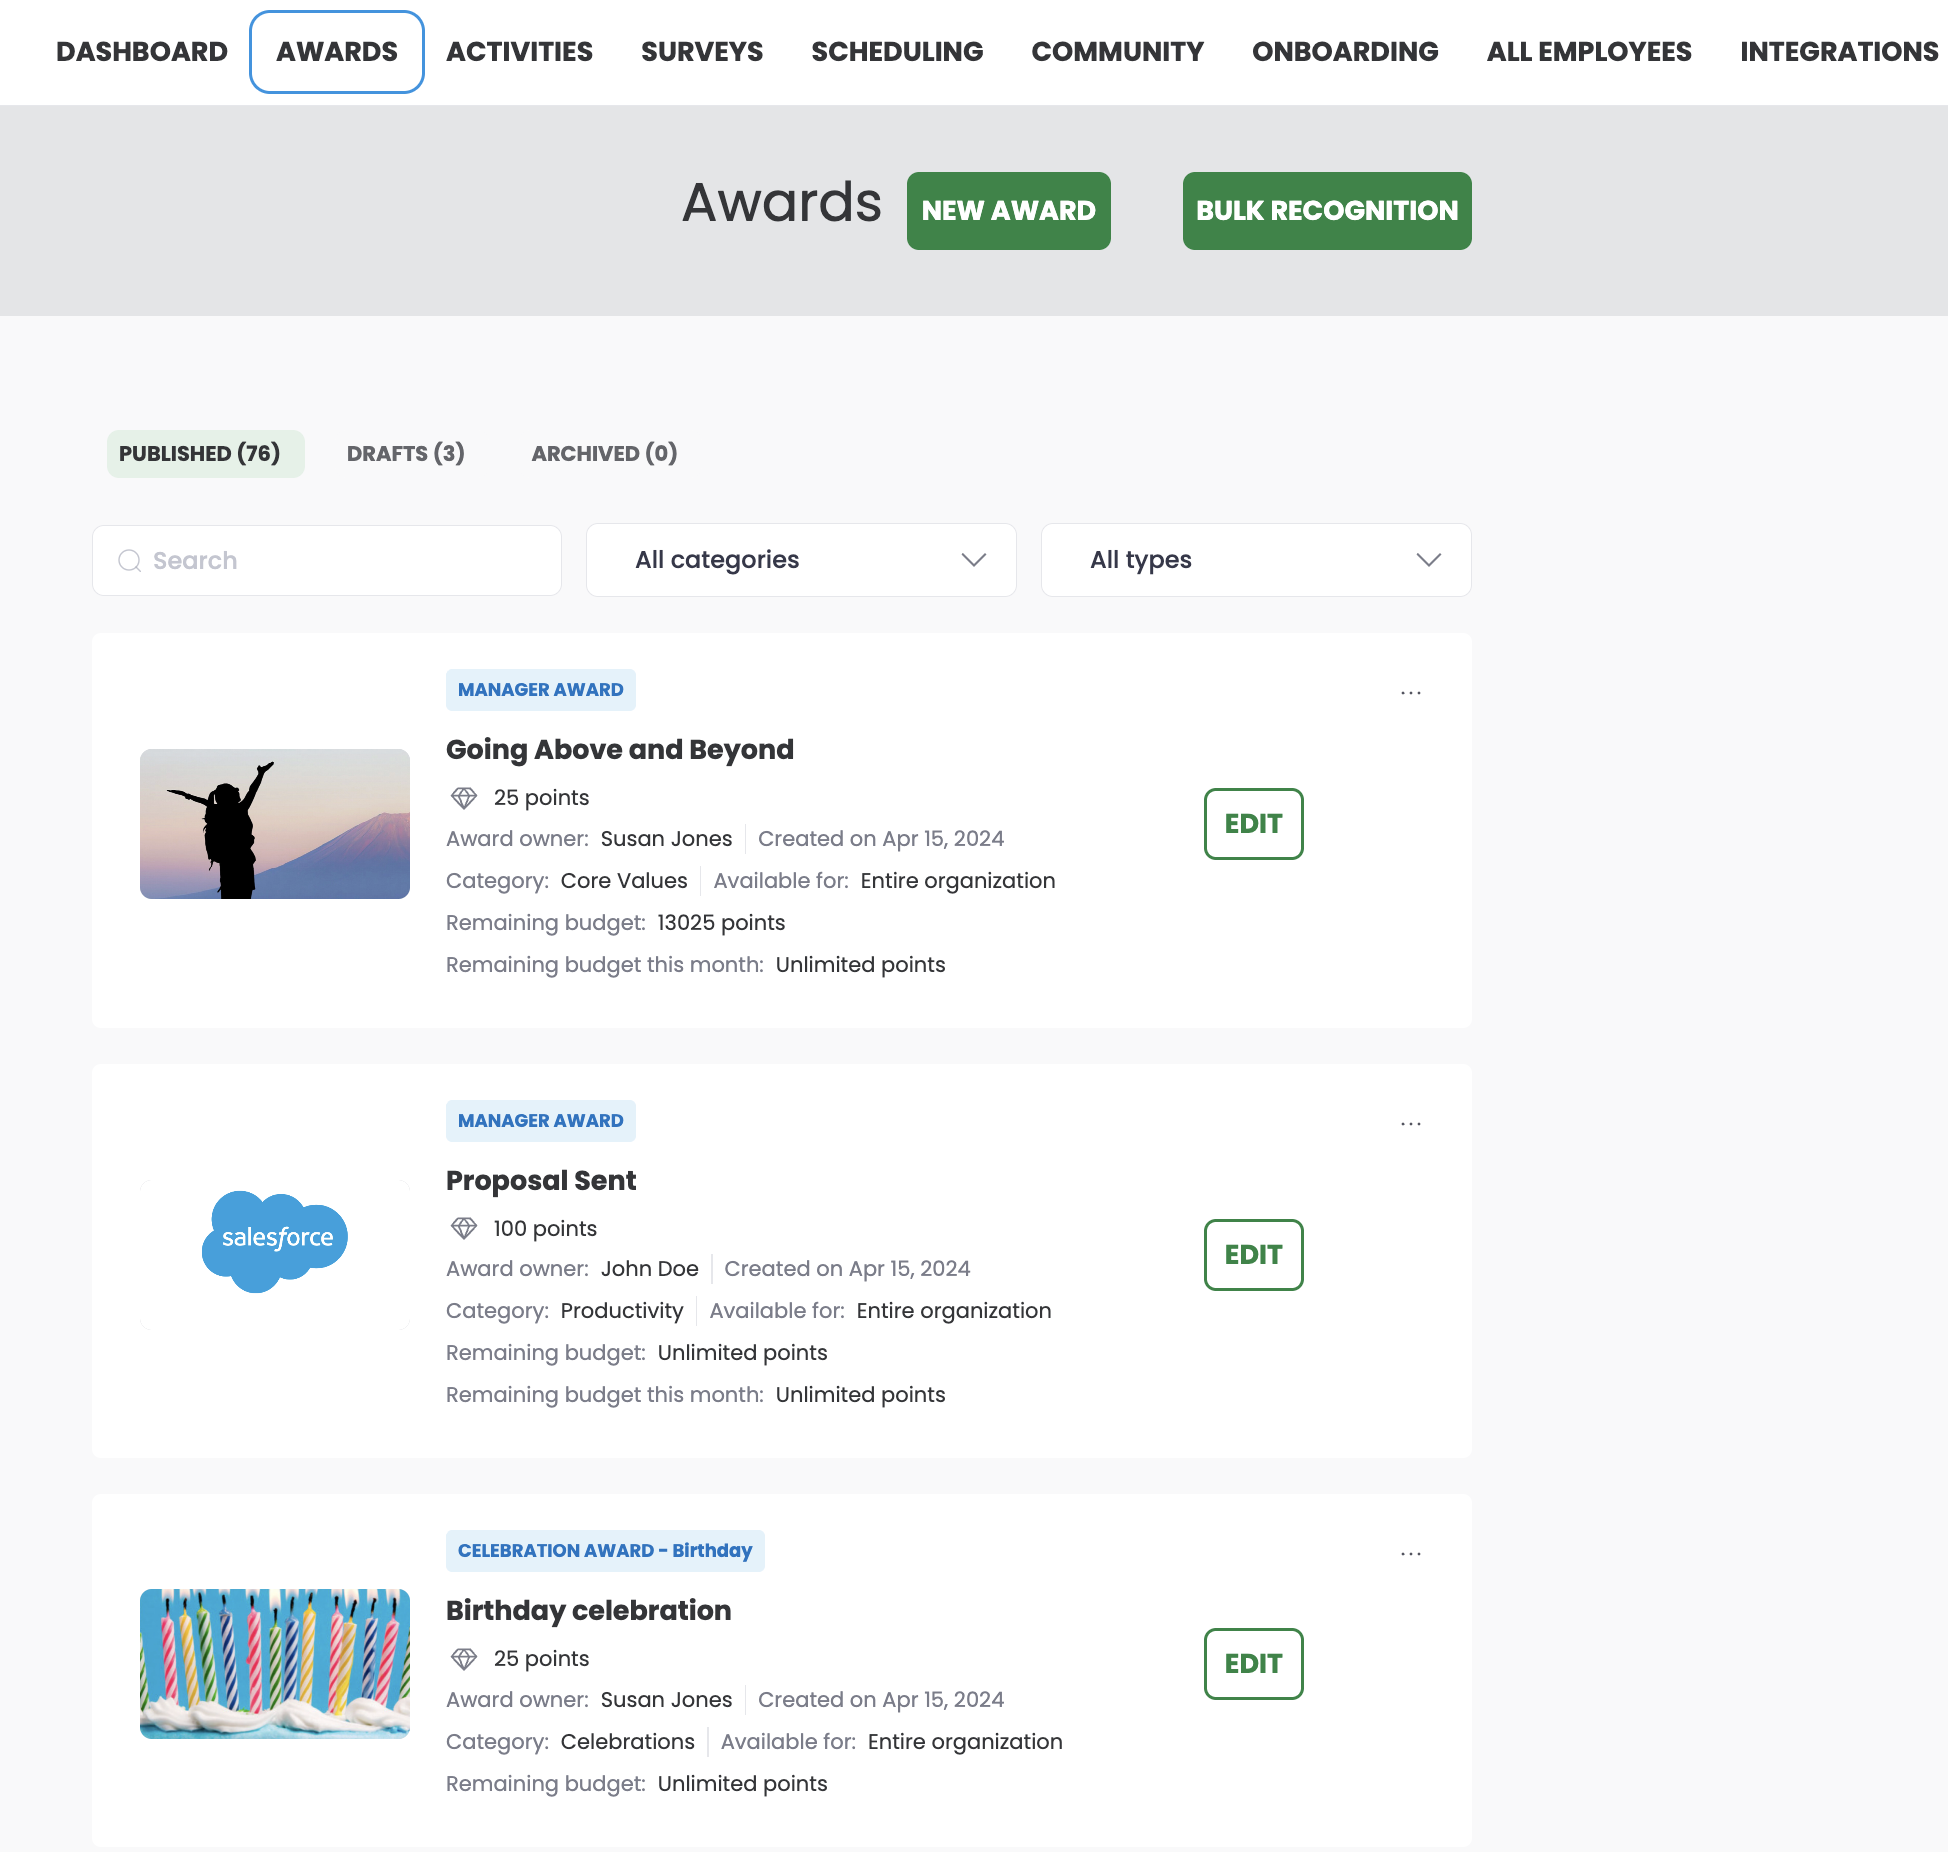
Task: Switch to the Surveys tab
Action: pos(702,52)
